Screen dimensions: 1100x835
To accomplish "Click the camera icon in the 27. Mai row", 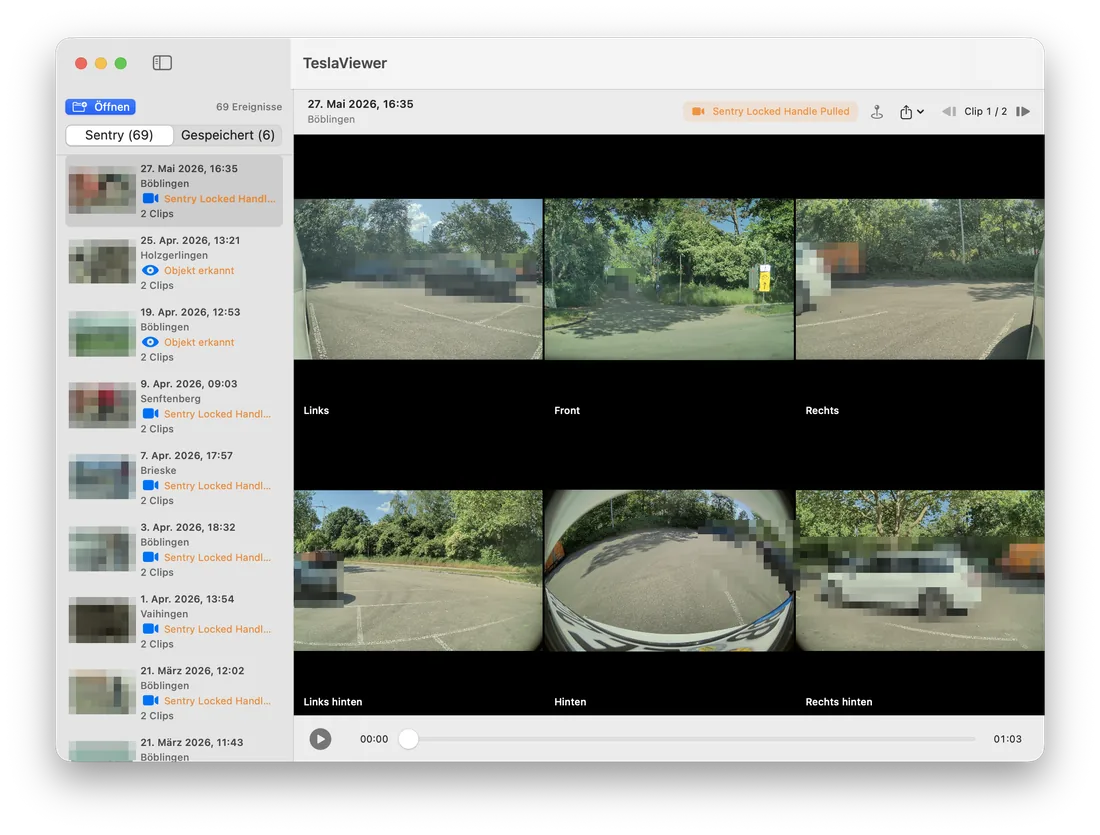I will click(x=150, y=199).
